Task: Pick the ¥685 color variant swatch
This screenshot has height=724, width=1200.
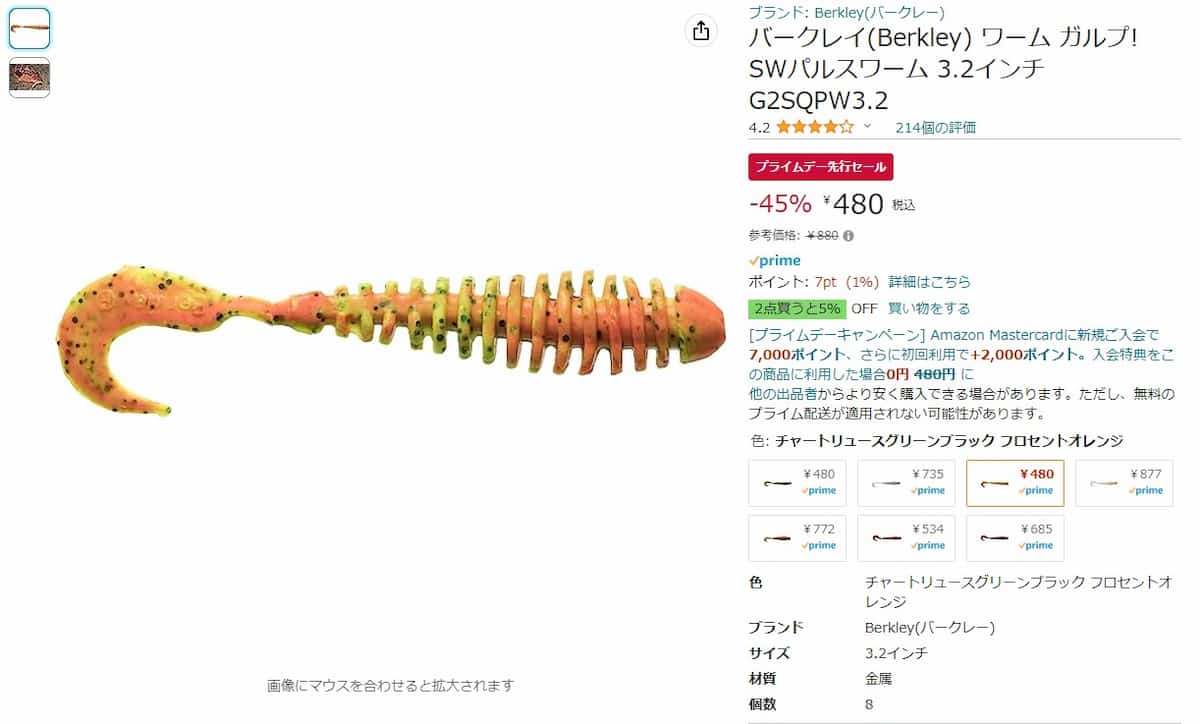Action: (x=1015, y=538)
